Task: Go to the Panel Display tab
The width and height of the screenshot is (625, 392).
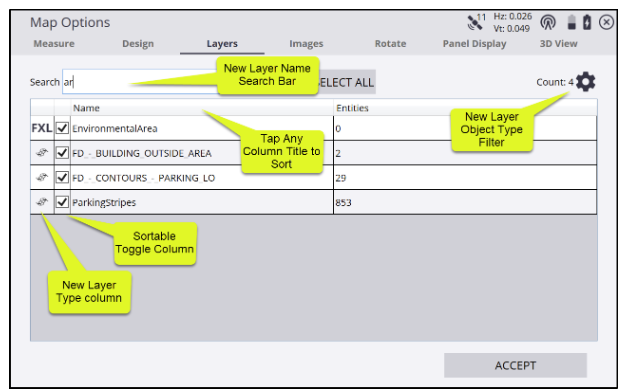Action: pyautogui.click(x=474, y=43)
